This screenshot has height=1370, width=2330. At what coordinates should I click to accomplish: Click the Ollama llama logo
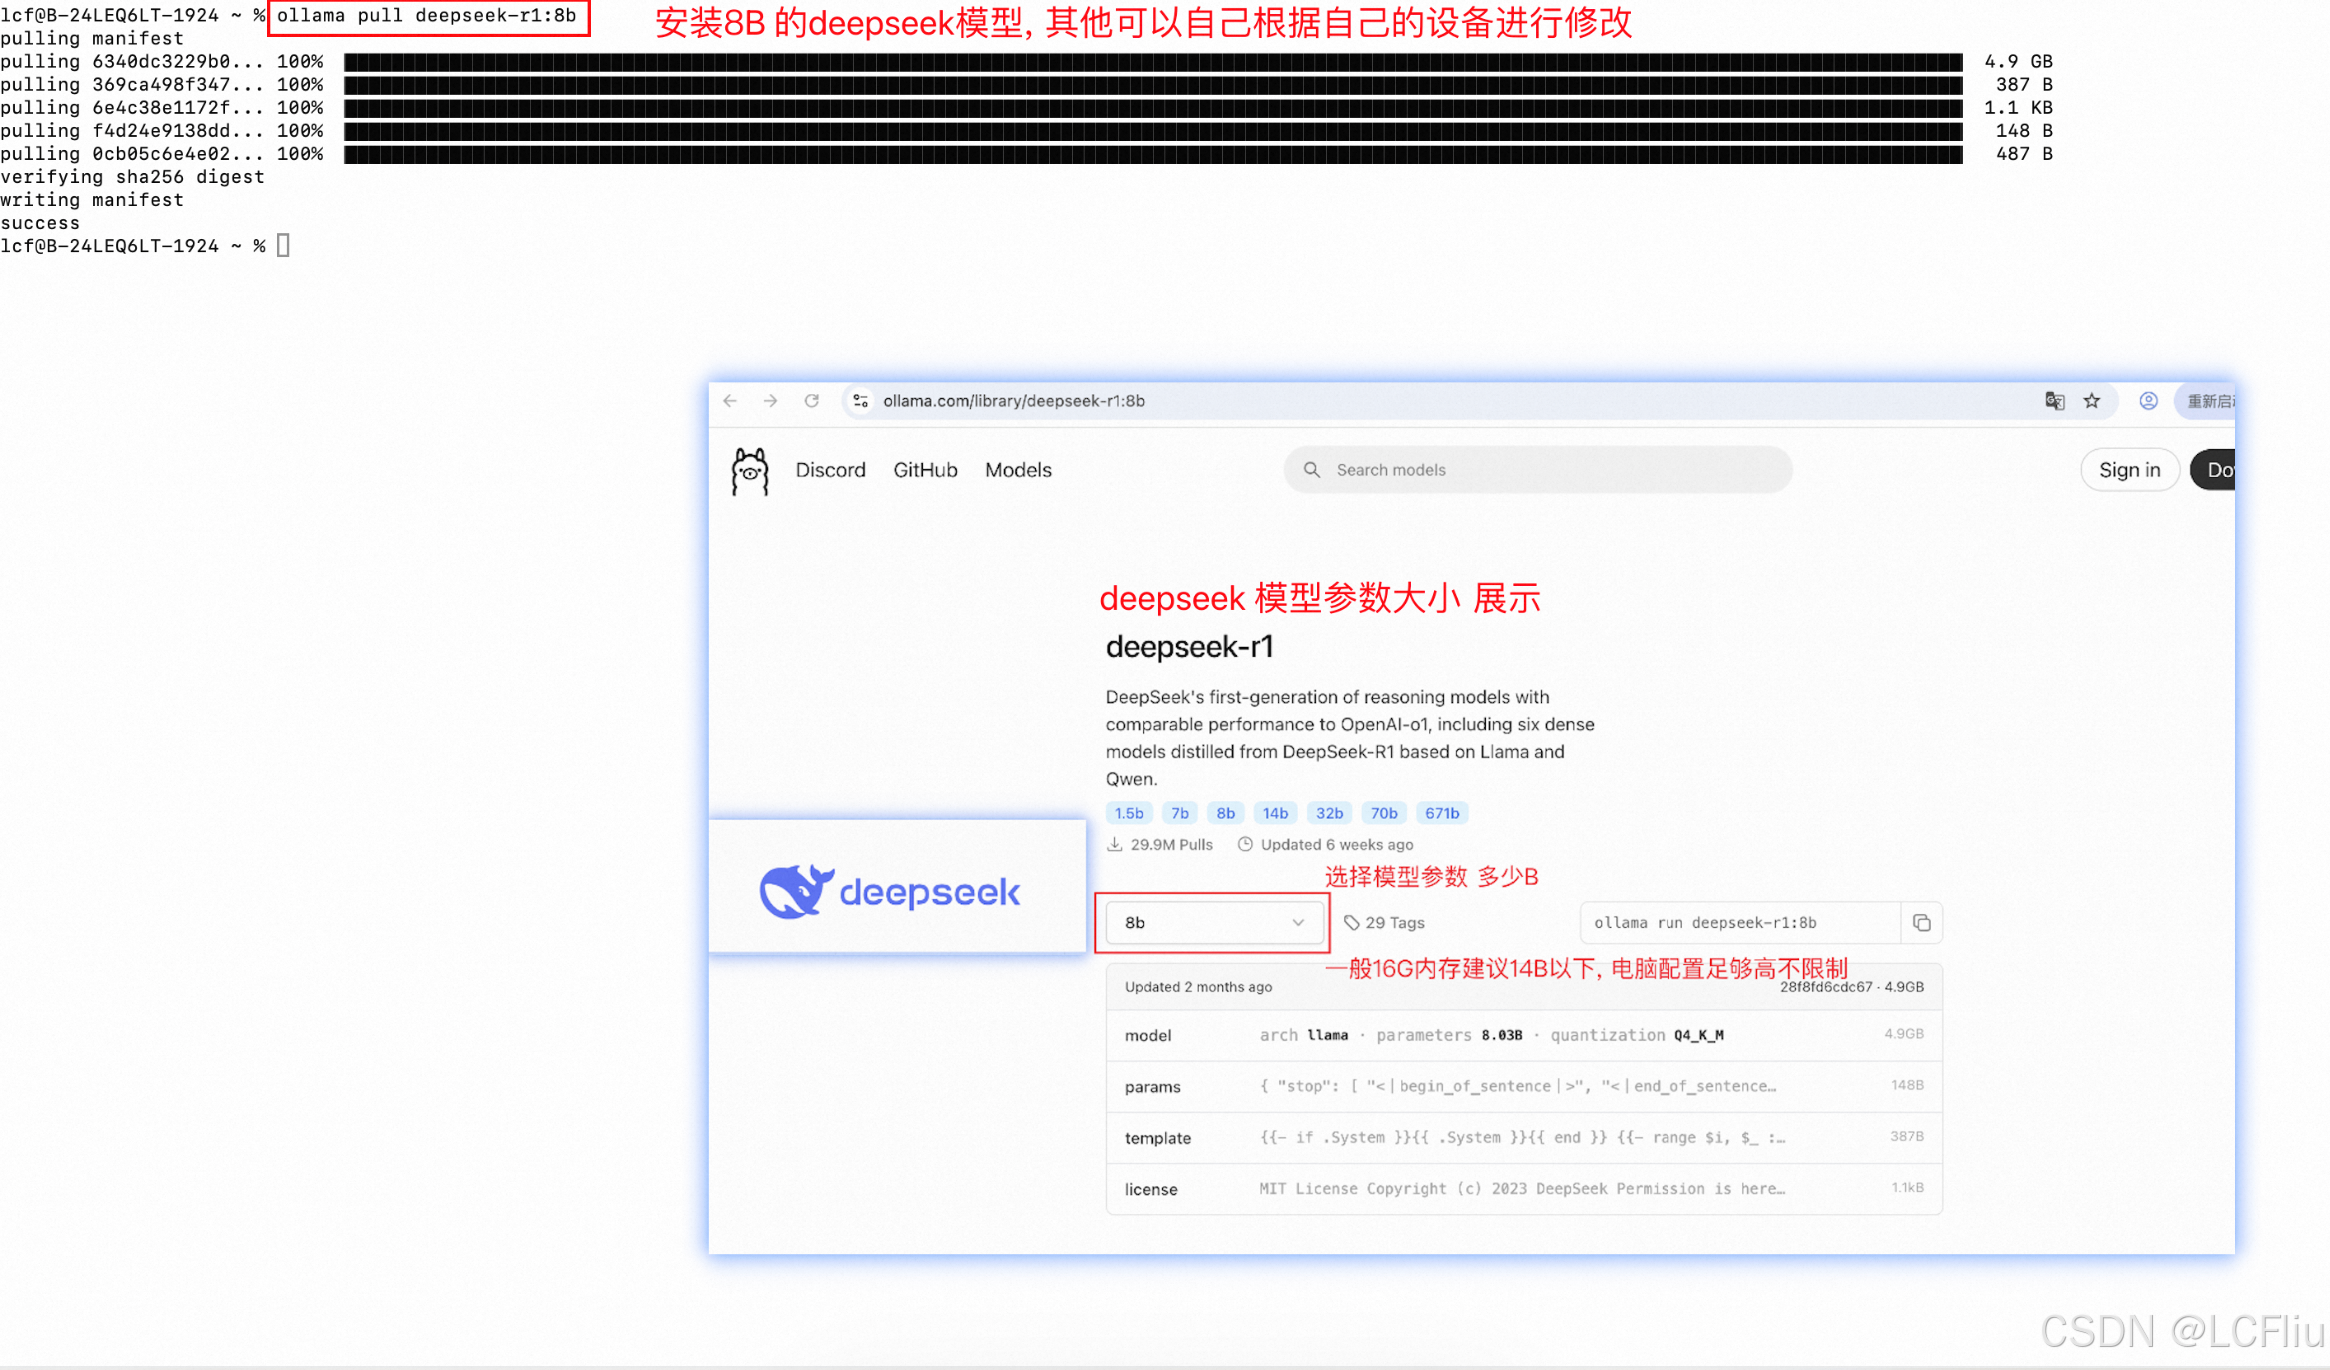750,471
